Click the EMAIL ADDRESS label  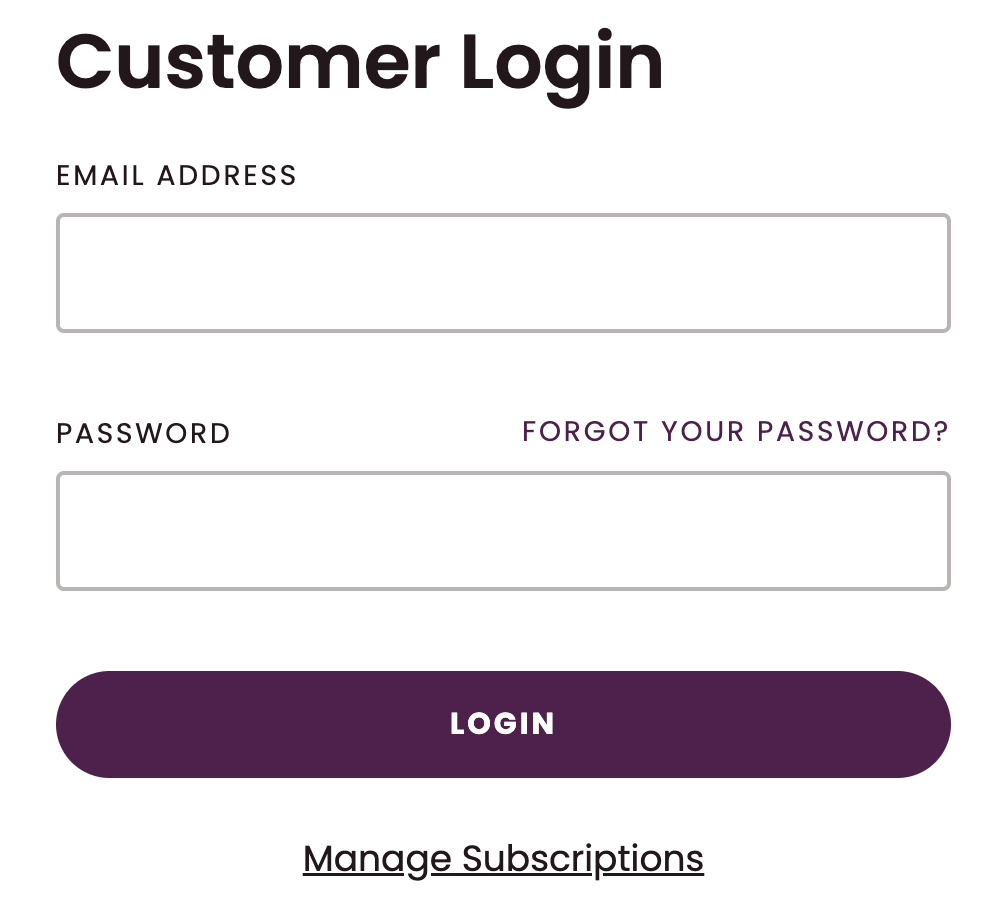click(177, 176)
